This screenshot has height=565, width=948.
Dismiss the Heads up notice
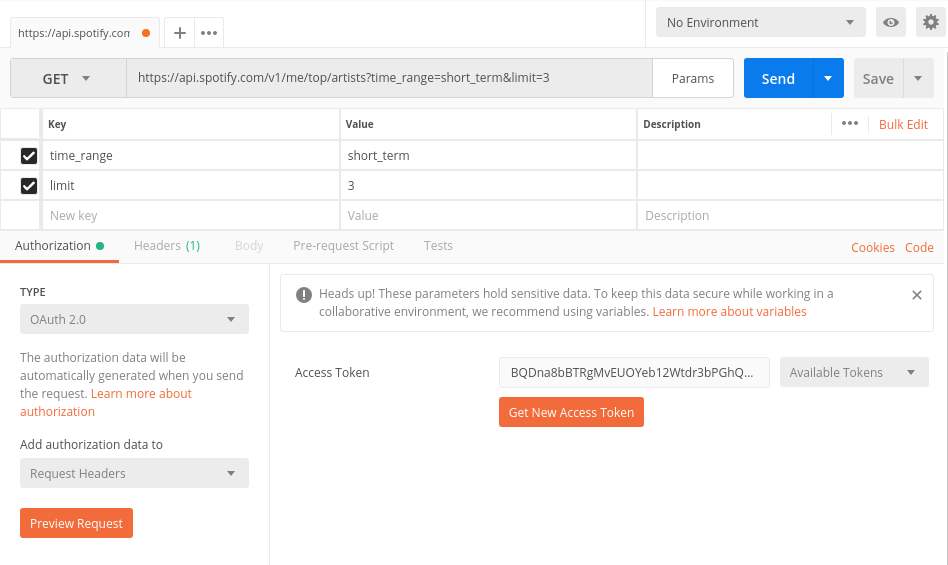[x=917, y=295]
